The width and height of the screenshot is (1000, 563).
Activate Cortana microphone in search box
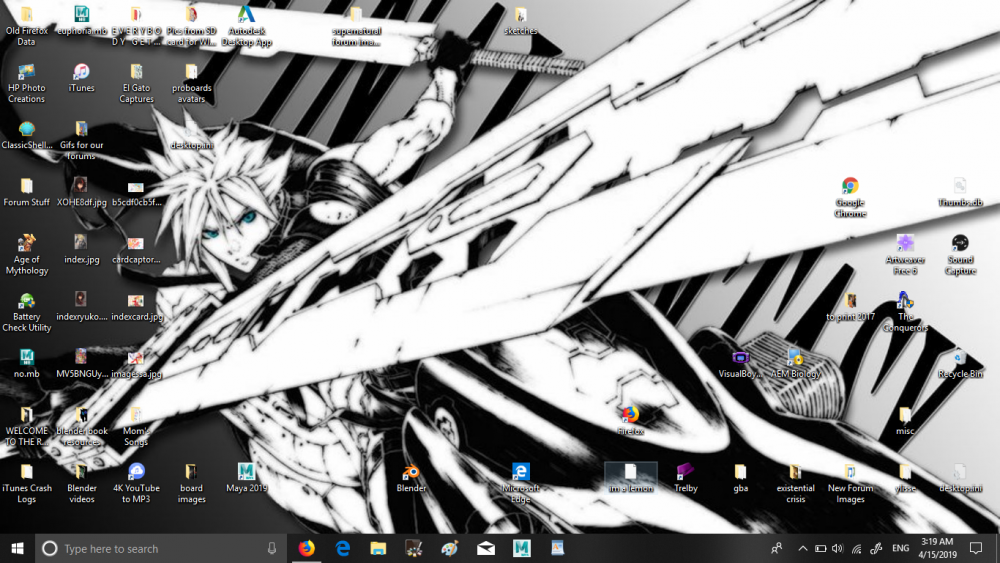pyautogui.click(x=272, y=548)
